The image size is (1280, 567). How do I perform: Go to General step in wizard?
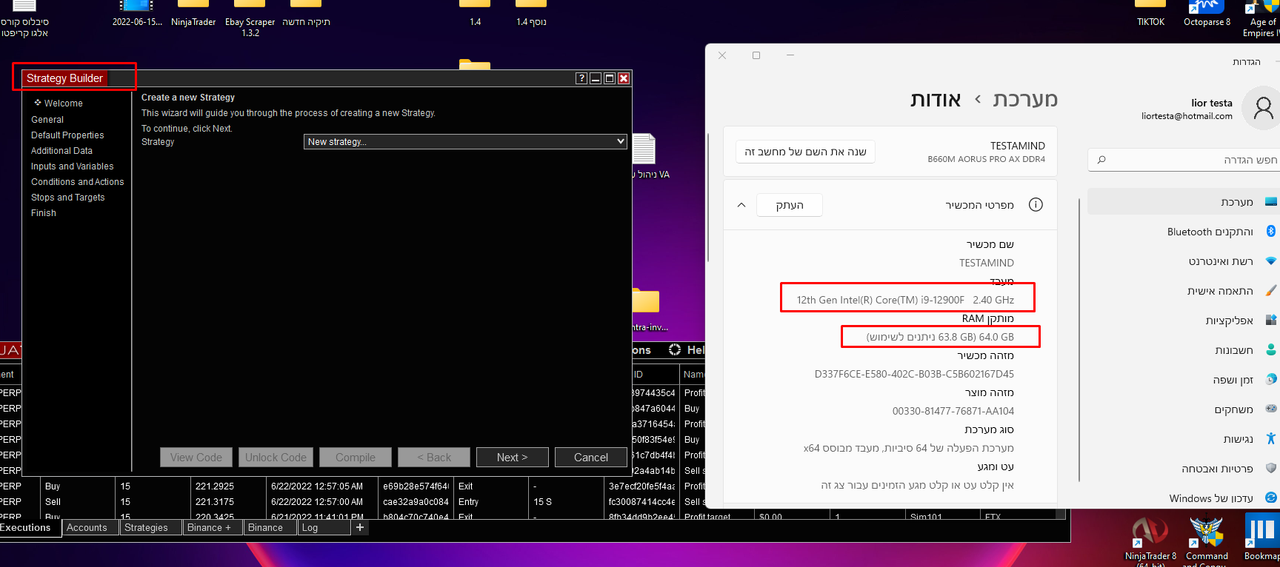(x=47, y=119)
